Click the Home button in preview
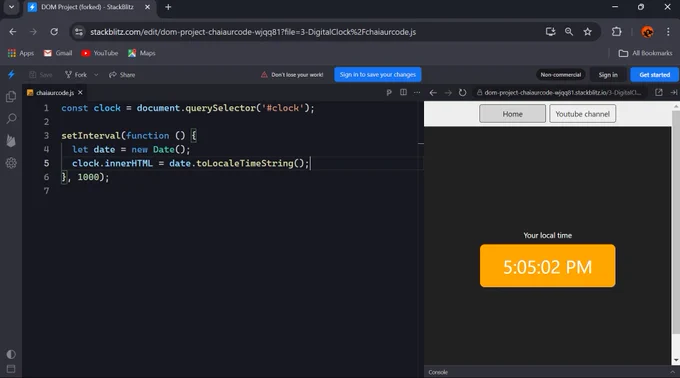The width and height of the screenshot is (680, 378). [x=512, y=114]
